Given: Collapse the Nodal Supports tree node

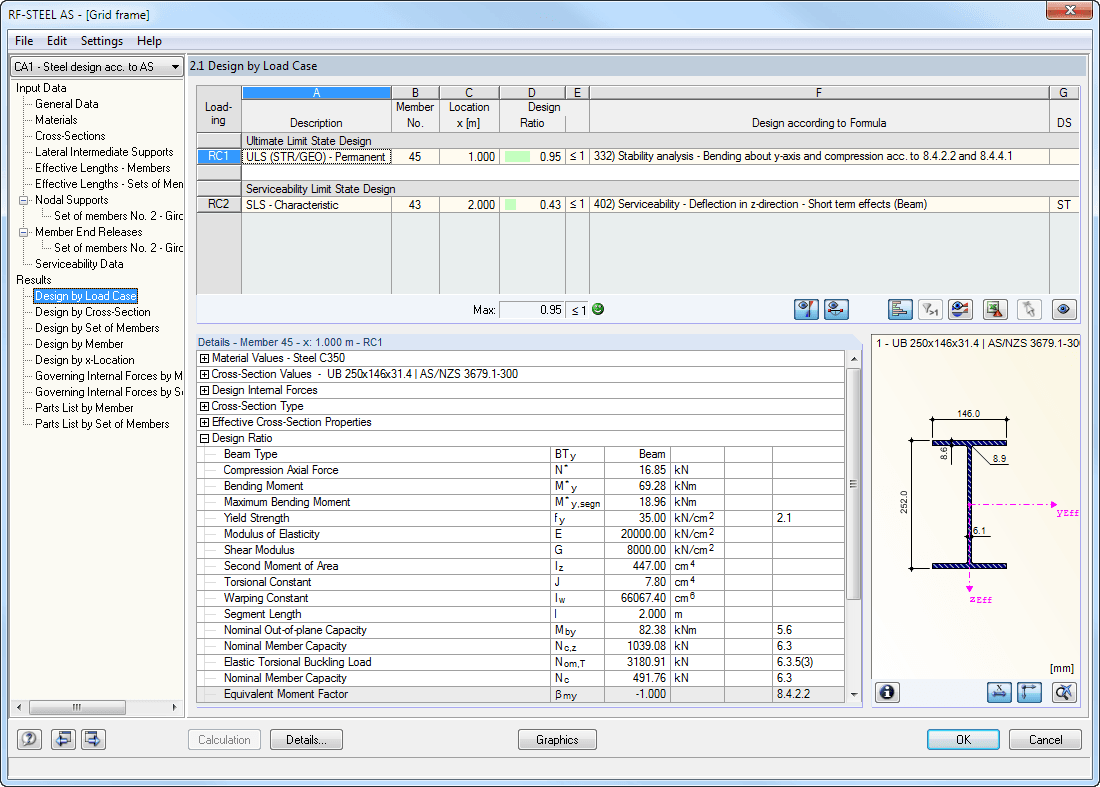Looking at the screenshot, I should (x=23, y=200).
